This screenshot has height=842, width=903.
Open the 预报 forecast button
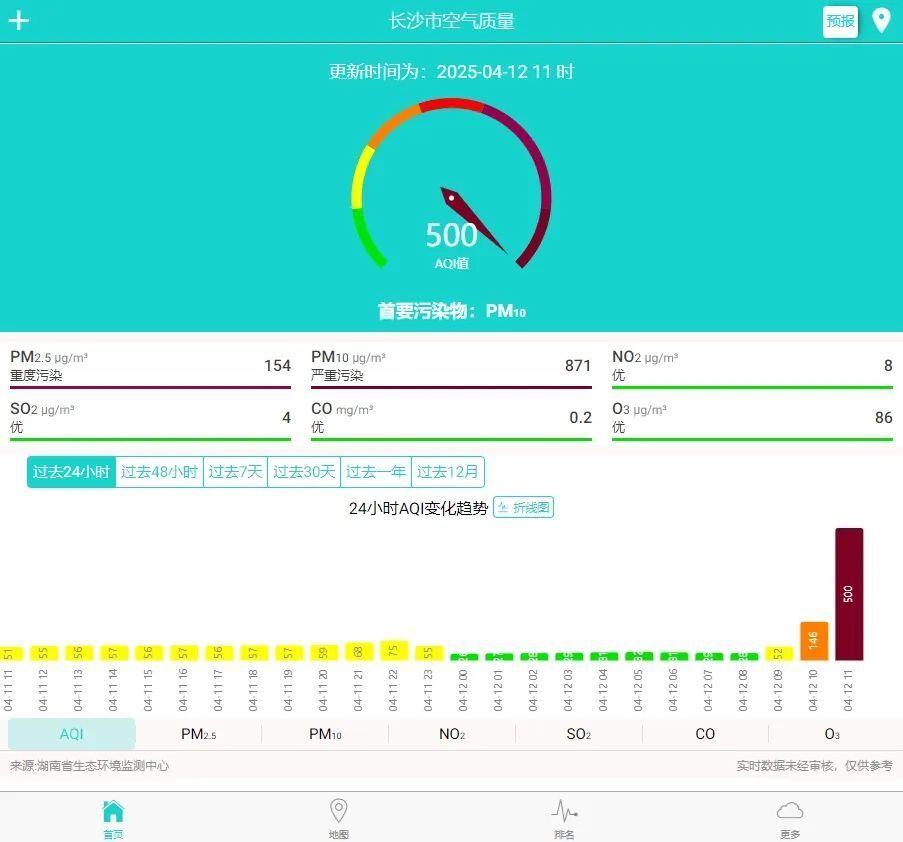(840, 20)
